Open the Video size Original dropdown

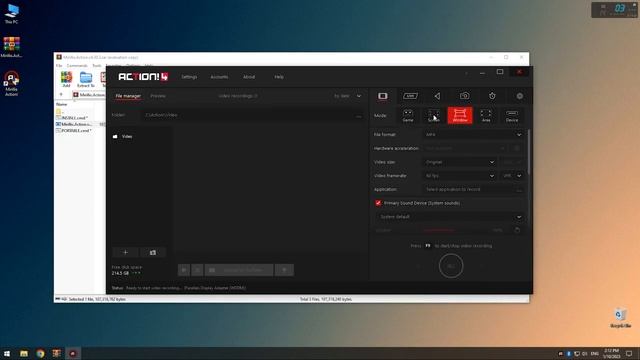[x=459, y=162]
